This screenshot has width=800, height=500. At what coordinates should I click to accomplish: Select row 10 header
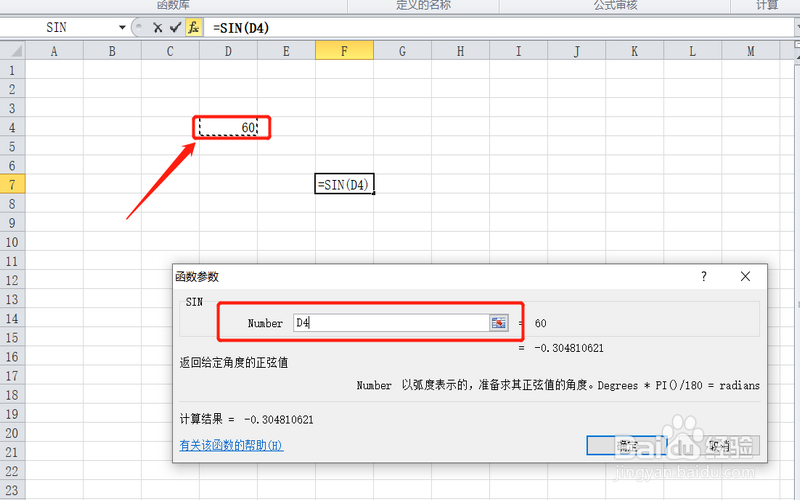(x=12, y=242)
